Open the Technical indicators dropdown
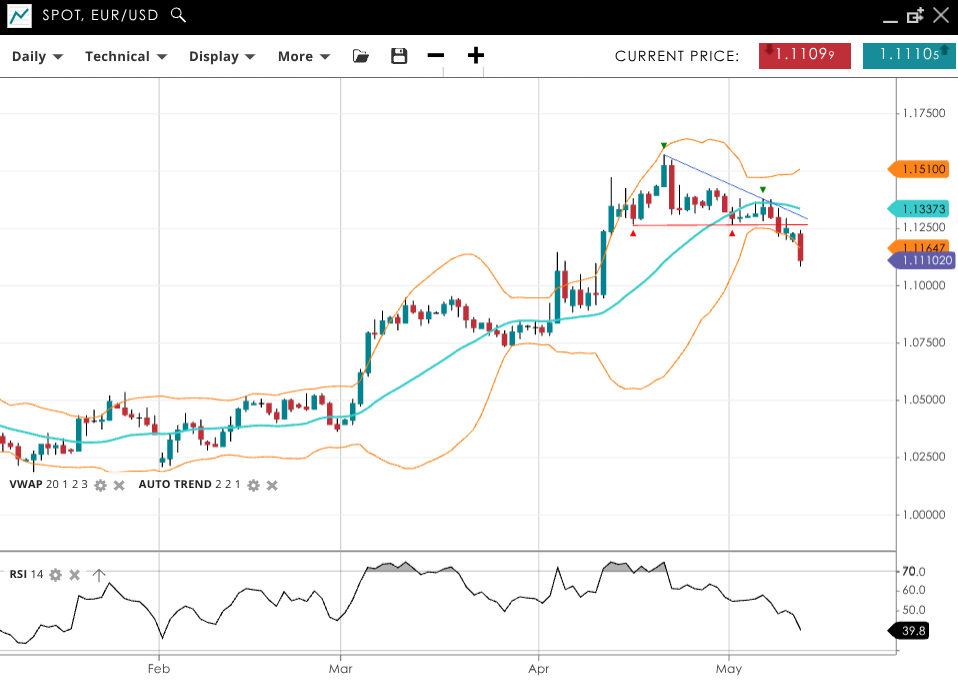The height and width of the screenshot is (682, 958). pos(125,56)
